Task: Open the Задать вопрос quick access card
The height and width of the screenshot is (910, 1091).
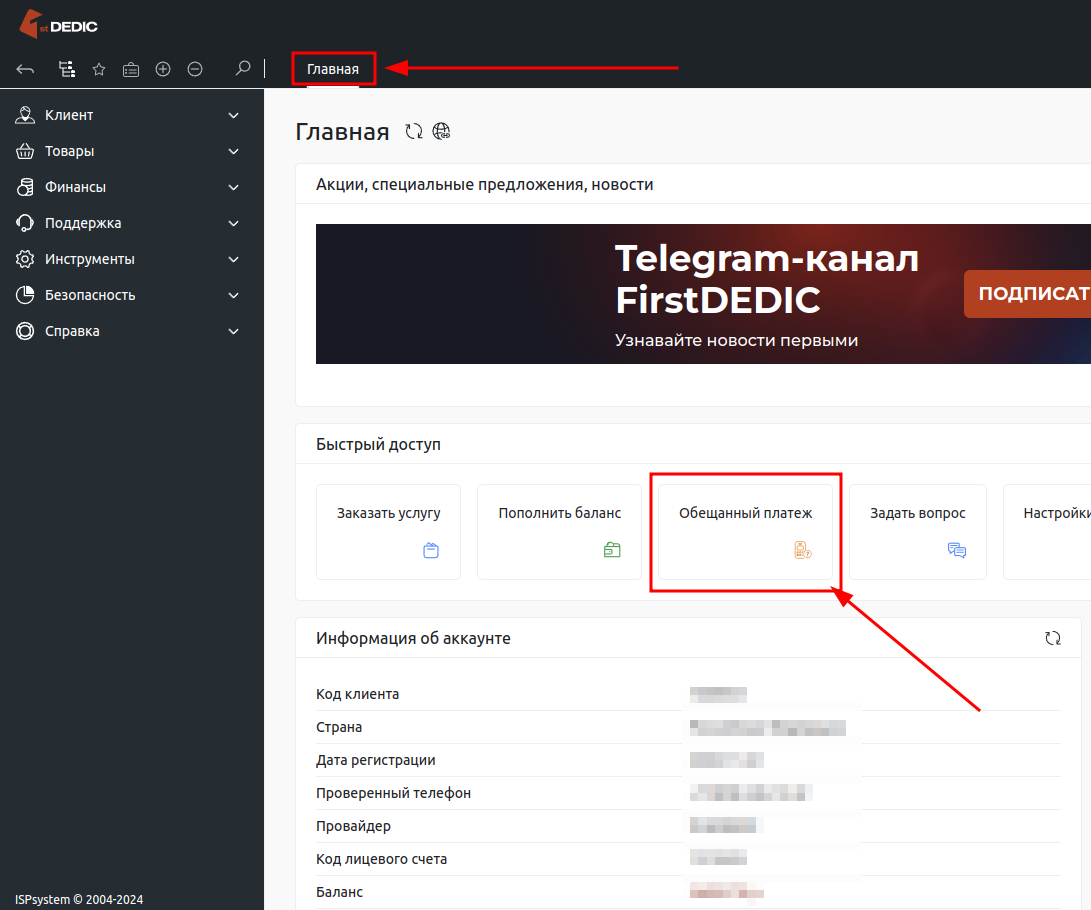Action: (918, 532)
